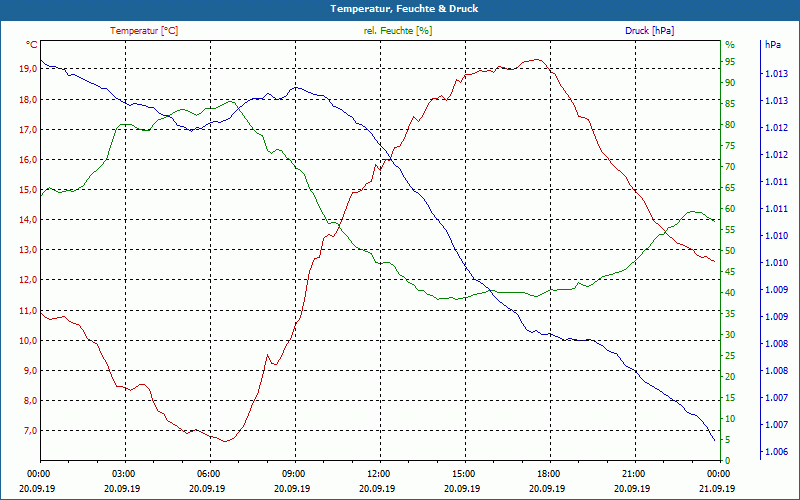Click temperature axis tick 19,0

[x=28, y=69]
